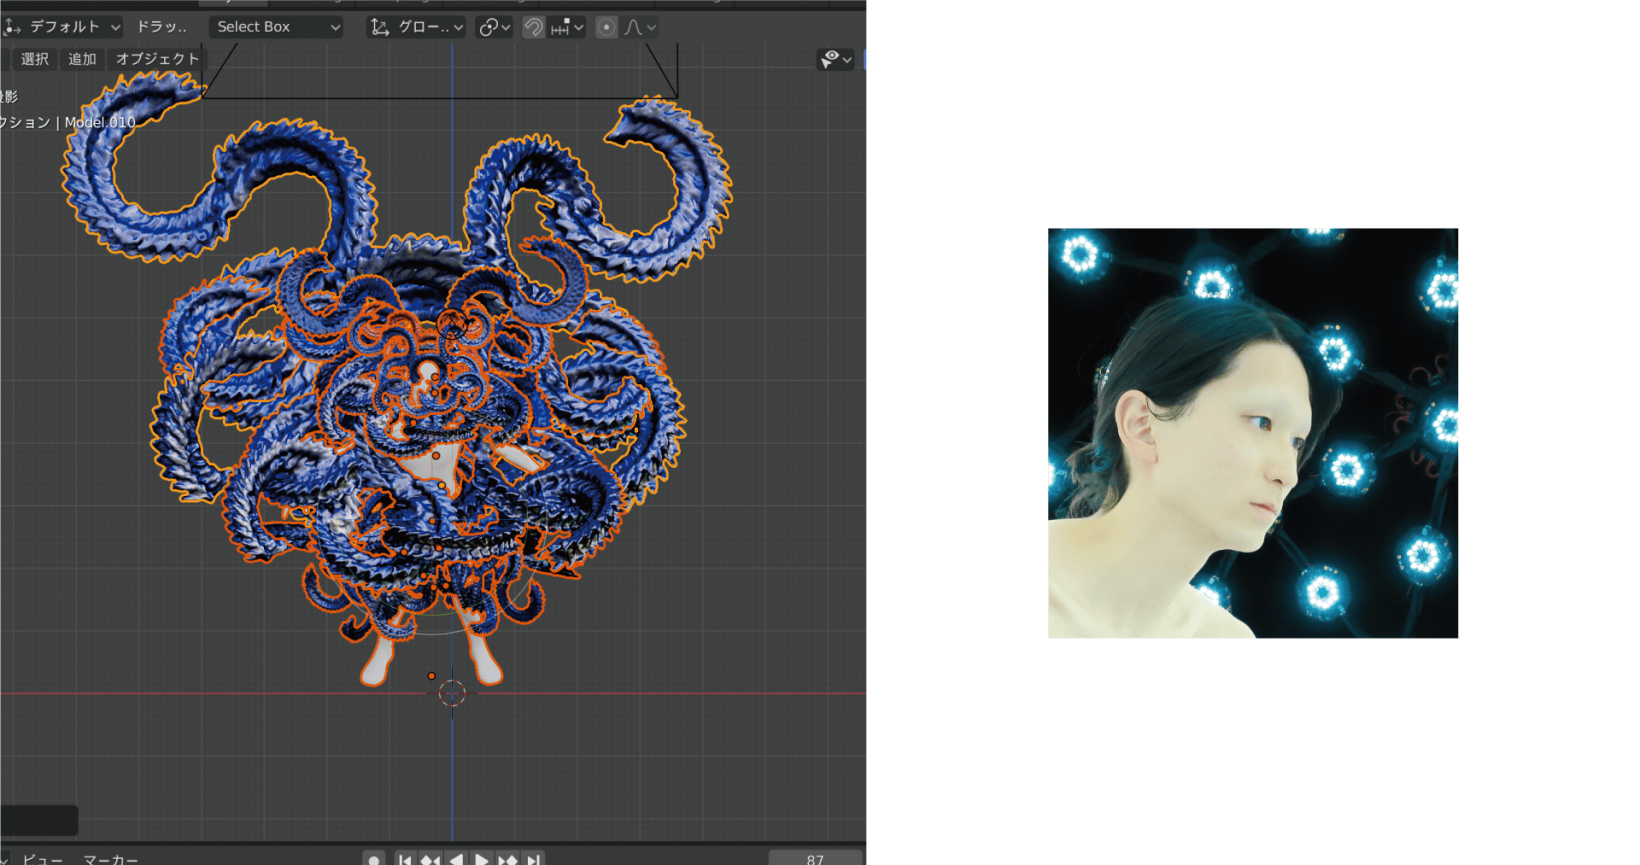
Task: Jump to the timeline start frame
Action: click(405, 859)
